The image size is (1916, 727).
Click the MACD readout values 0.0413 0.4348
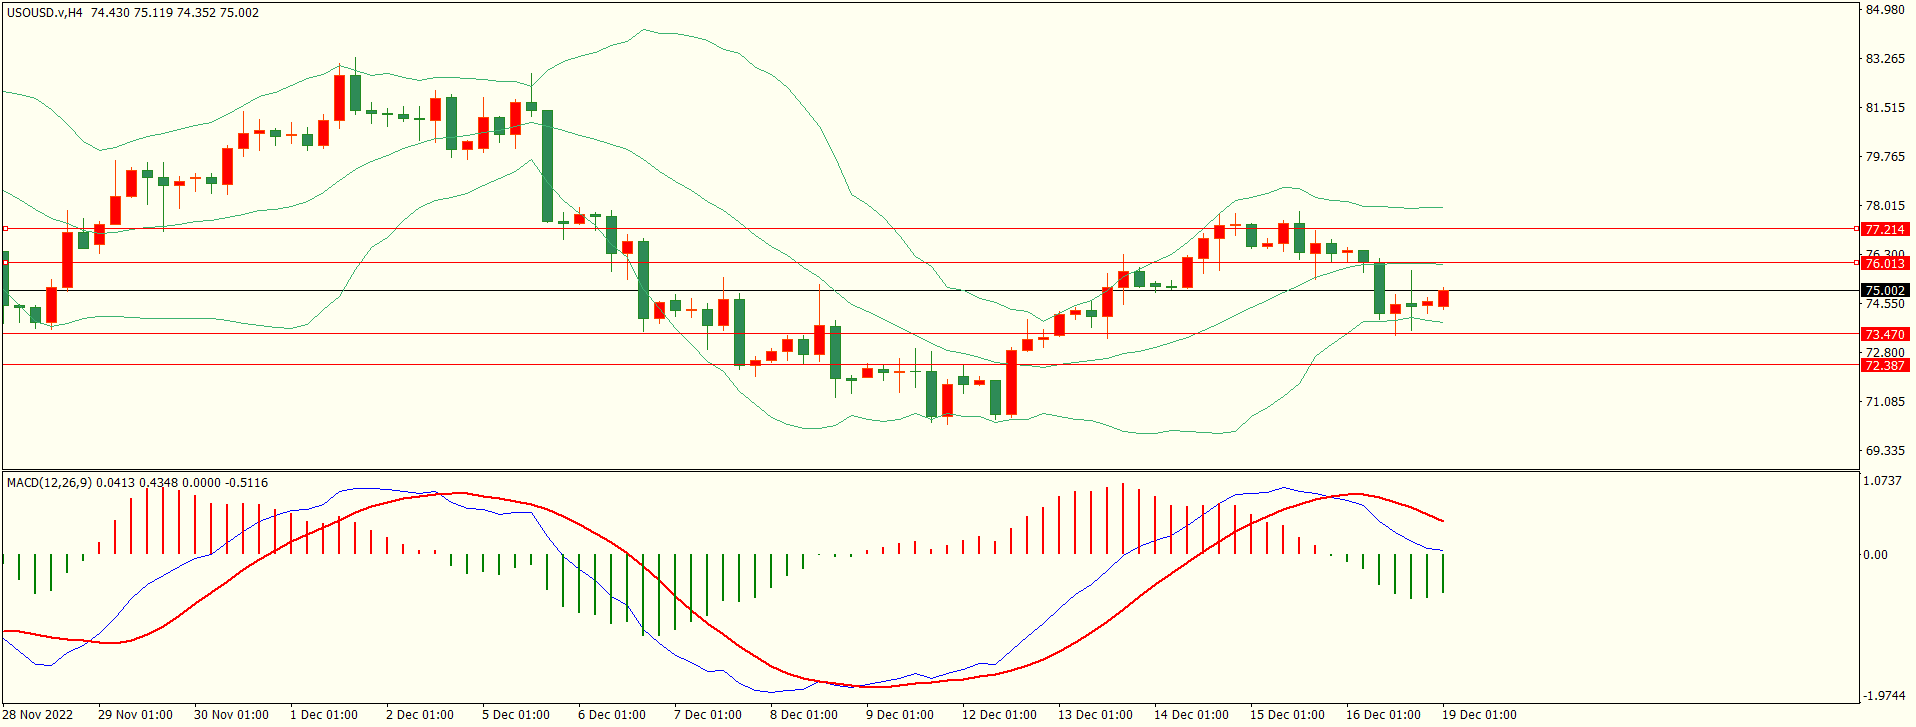[137, 483]
